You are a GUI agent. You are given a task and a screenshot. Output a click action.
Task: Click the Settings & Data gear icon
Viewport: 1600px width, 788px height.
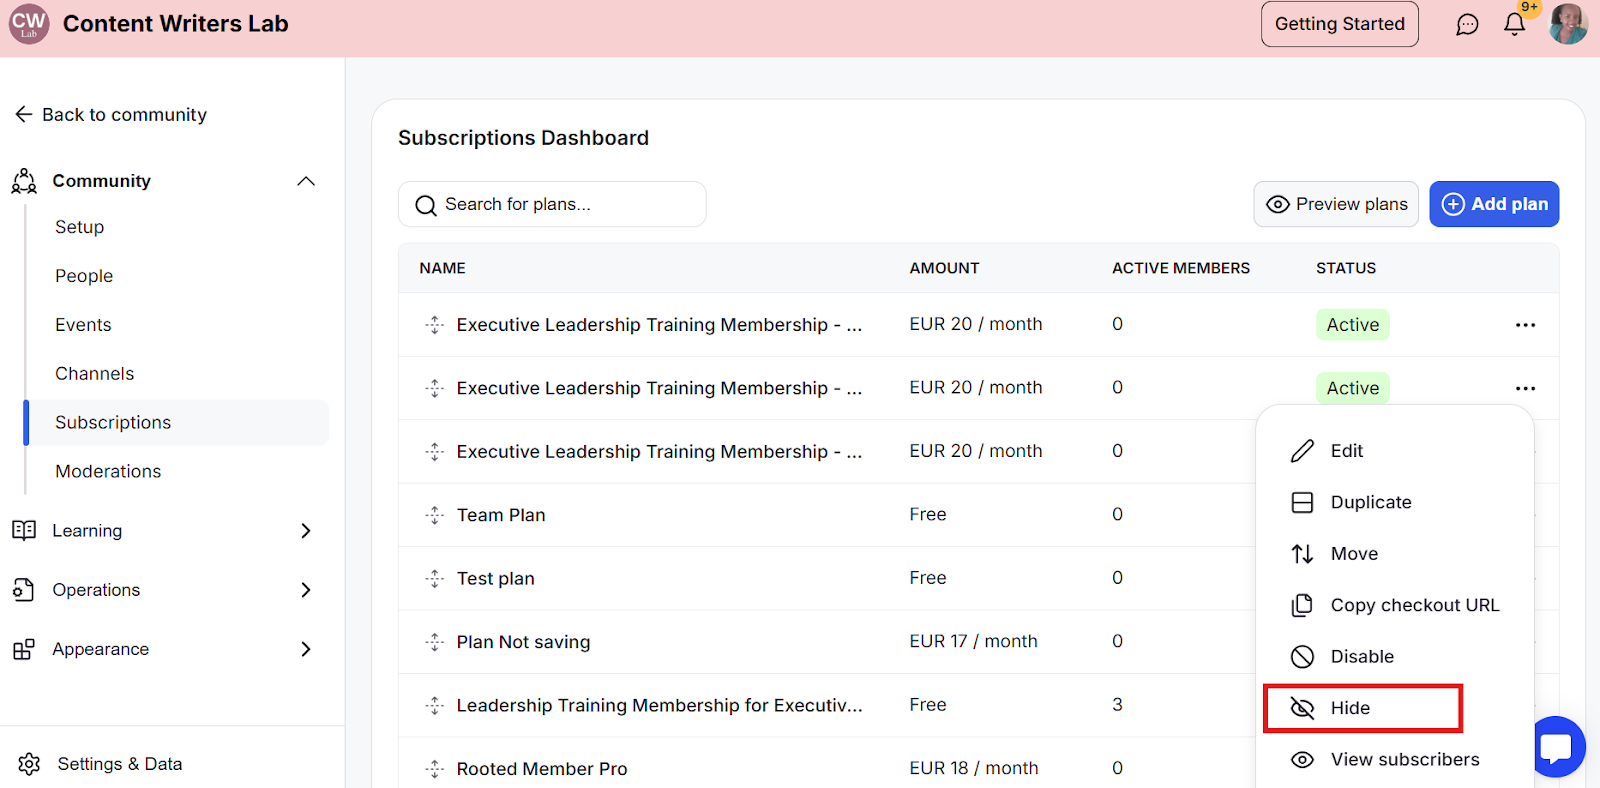[x=29, y=764]
